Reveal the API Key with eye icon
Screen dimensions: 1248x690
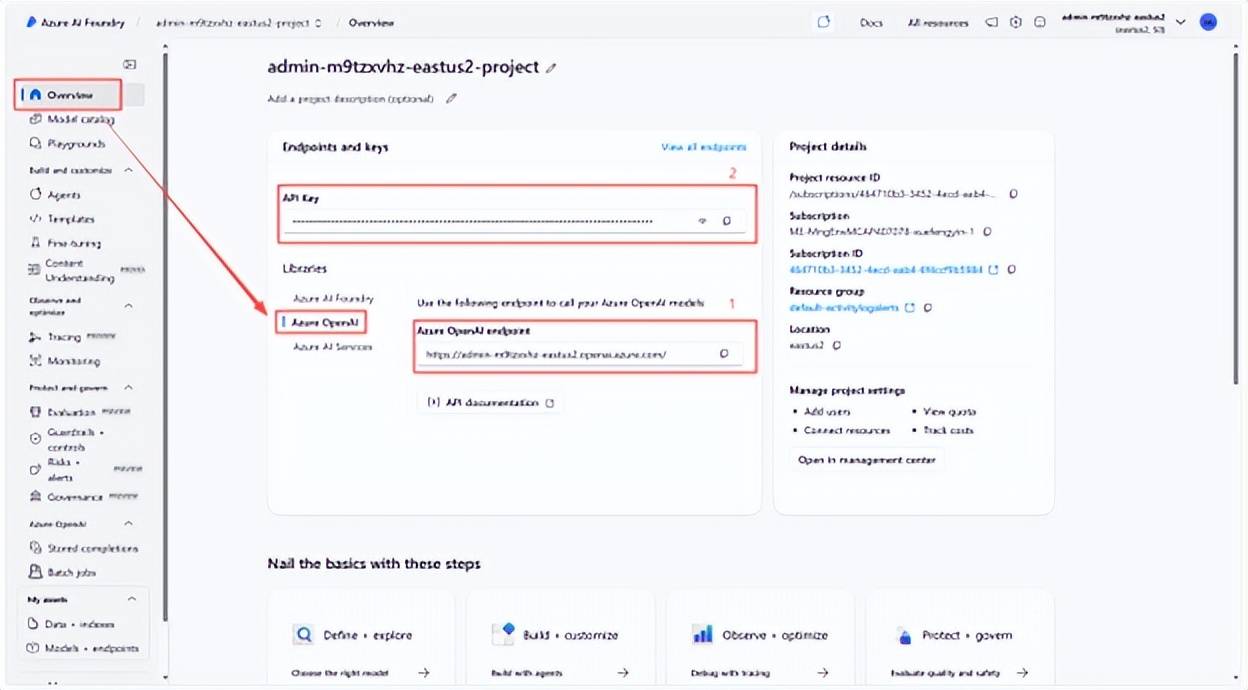(x=702, y=221)
